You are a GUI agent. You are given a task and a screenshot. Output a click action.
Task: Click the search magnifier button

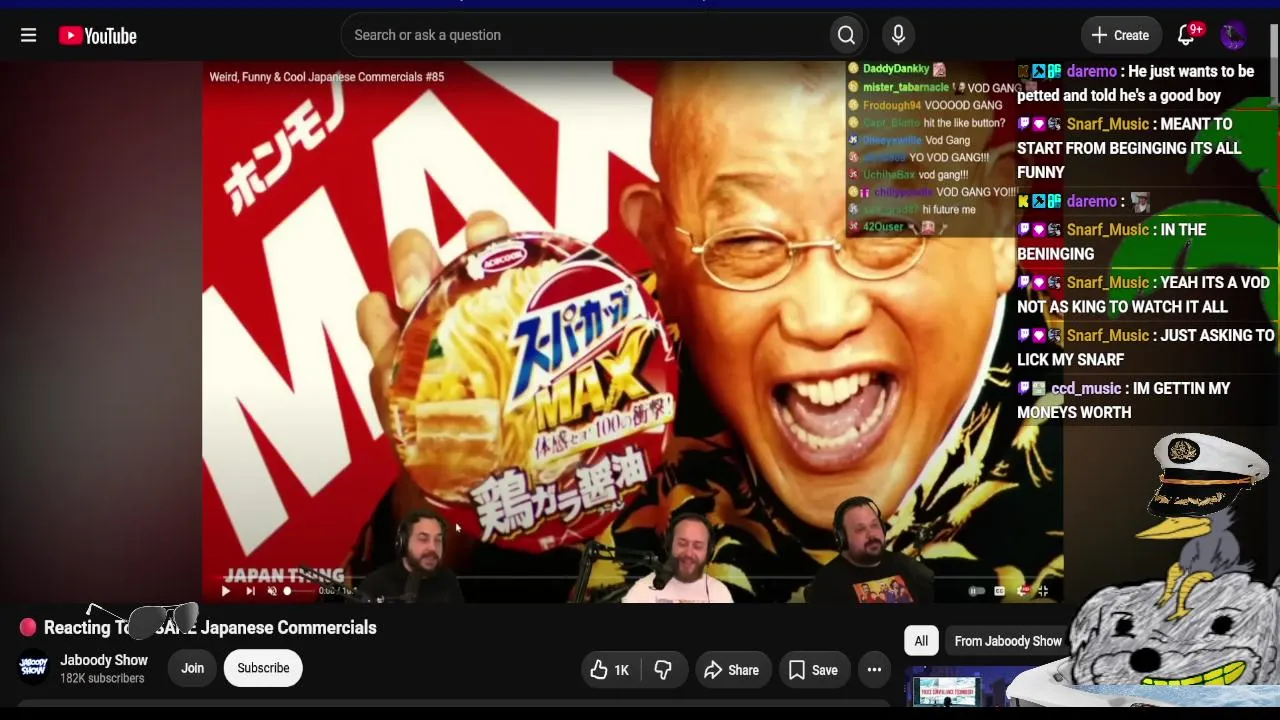(846, 35)
